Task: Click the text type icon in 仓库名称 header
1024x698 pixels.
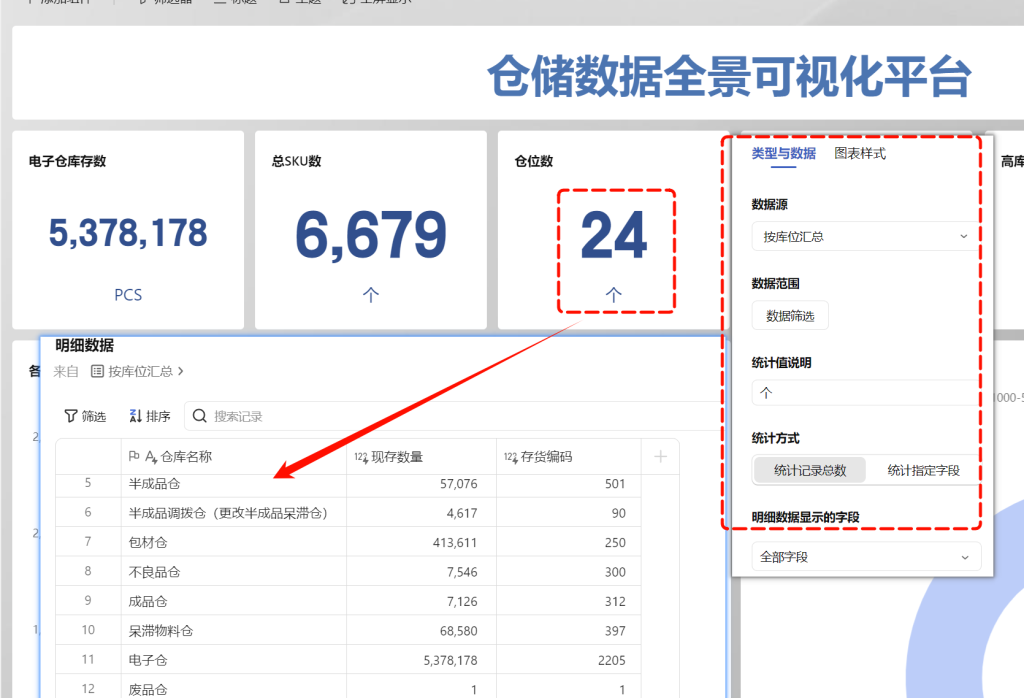Action: (x=151, y=457)
